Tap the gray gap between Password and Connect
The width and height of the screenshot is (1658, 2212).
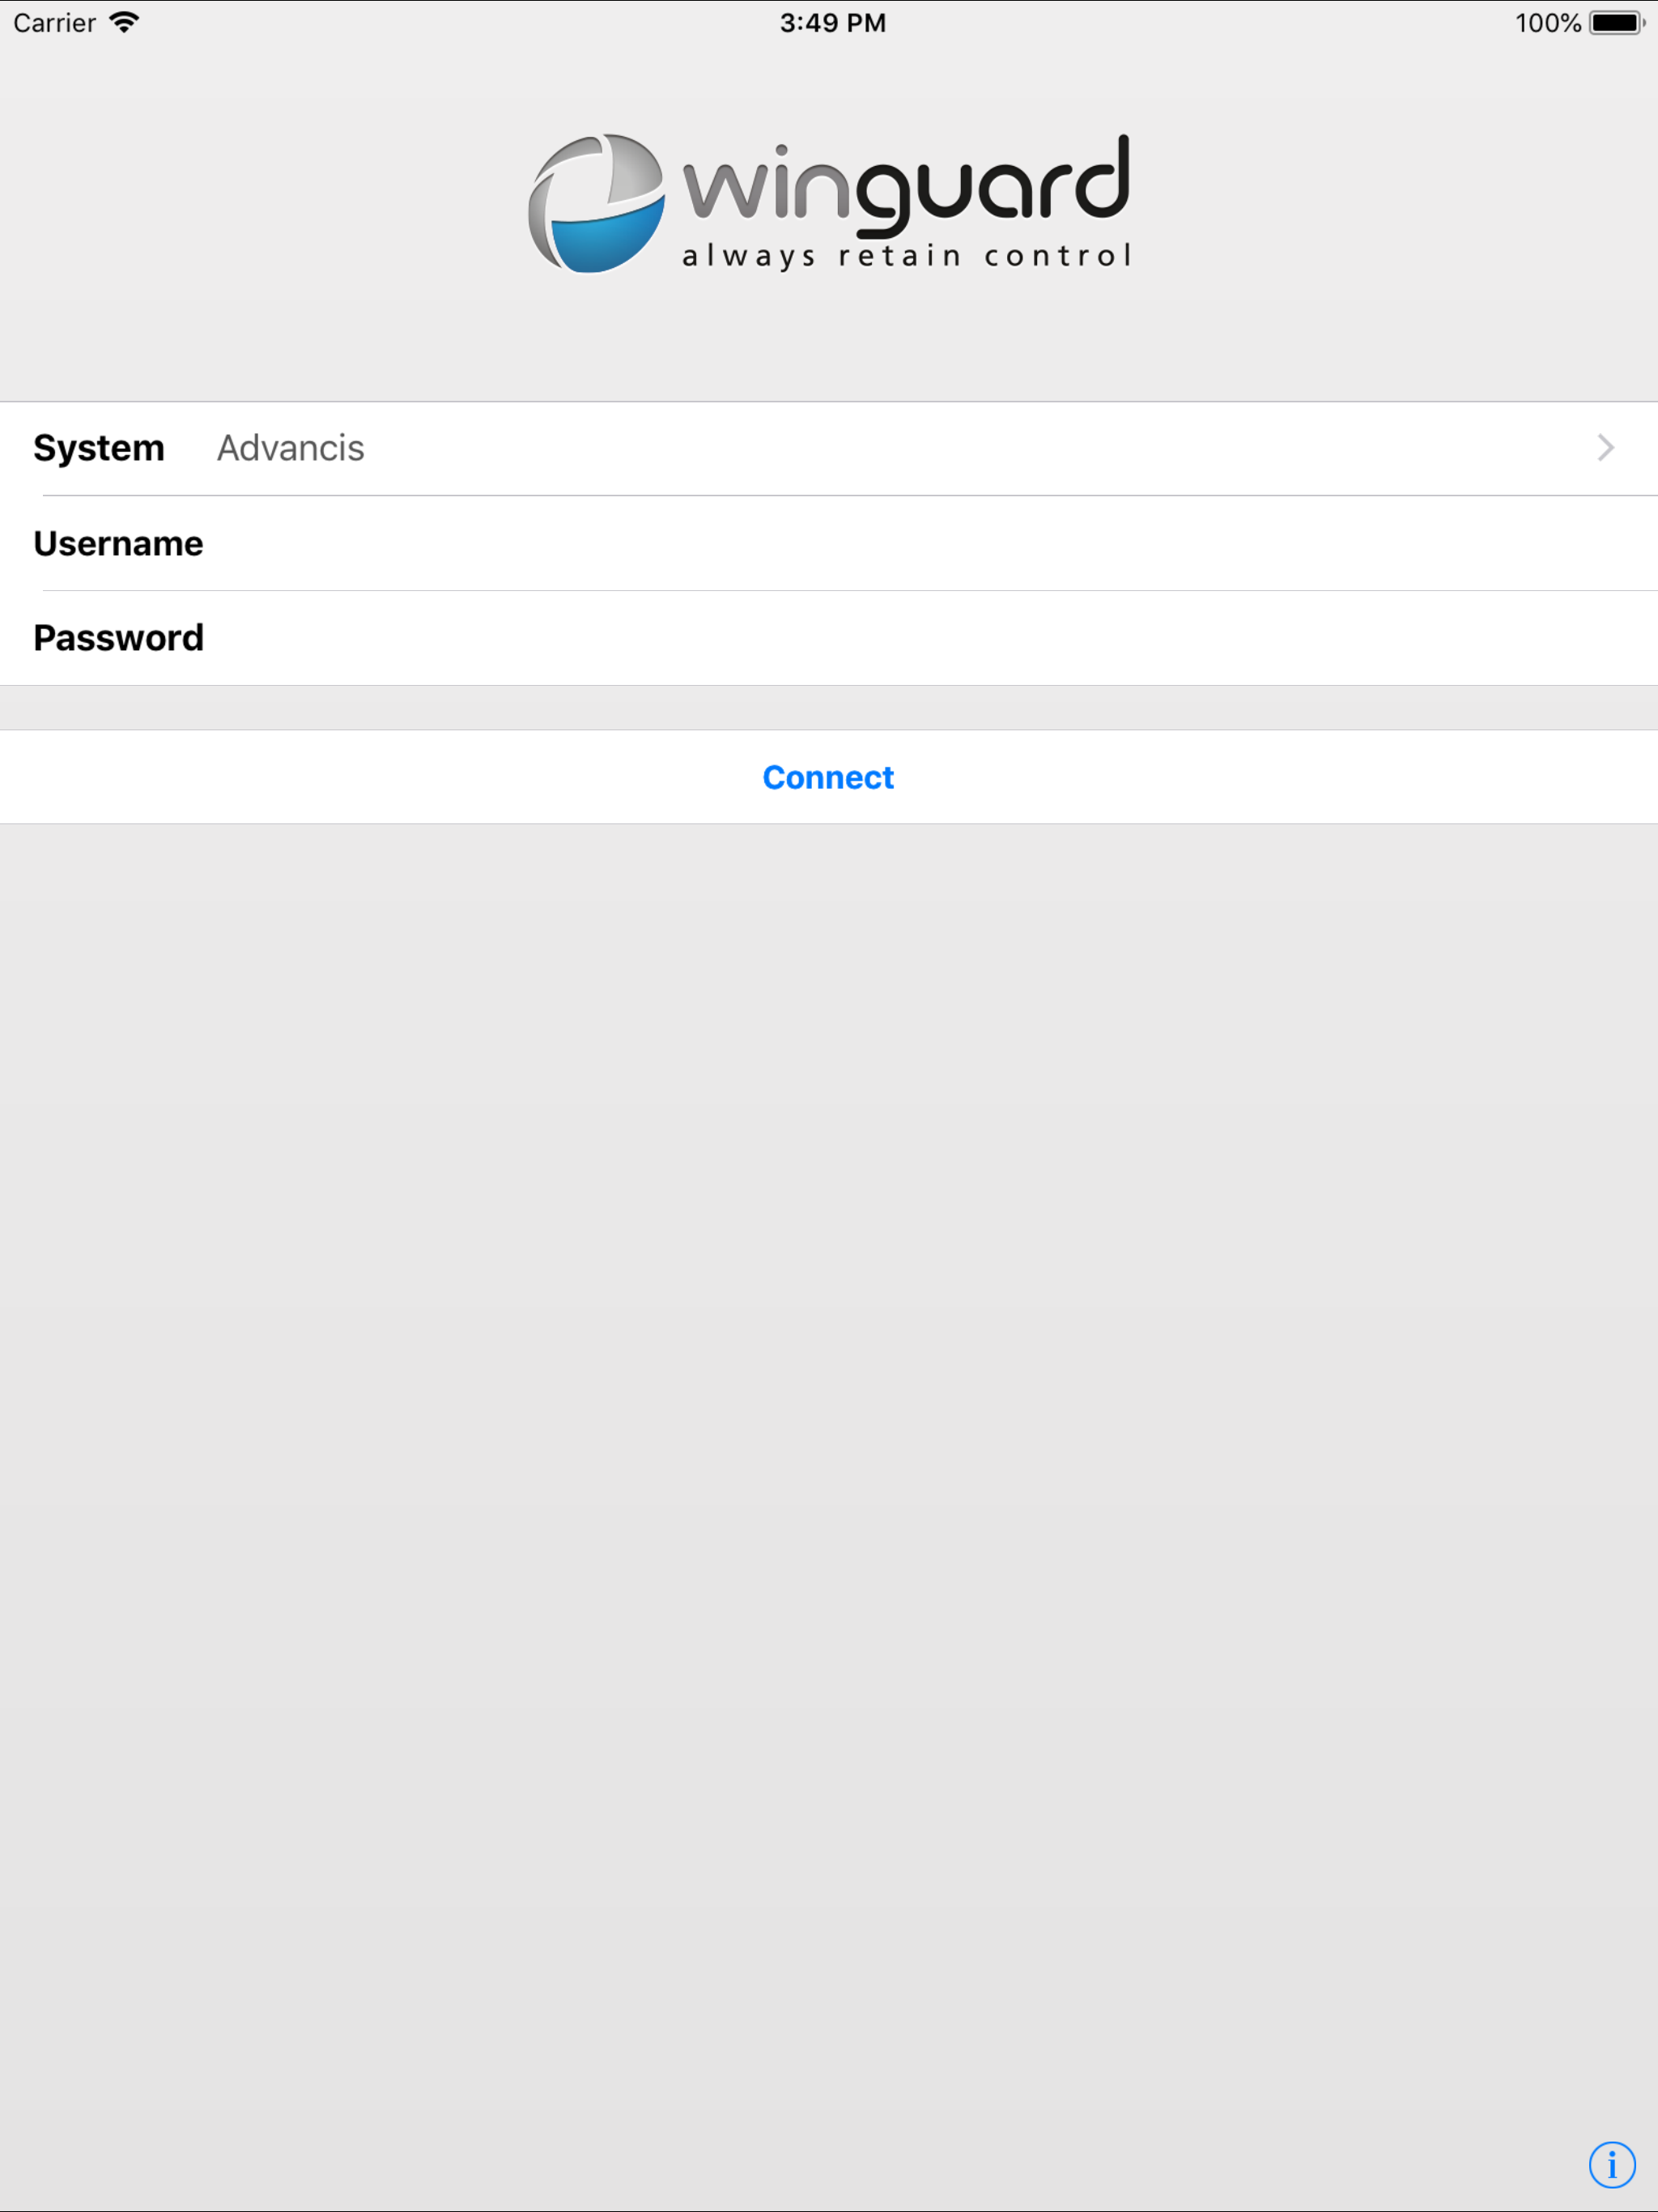(x=829, y=708)
